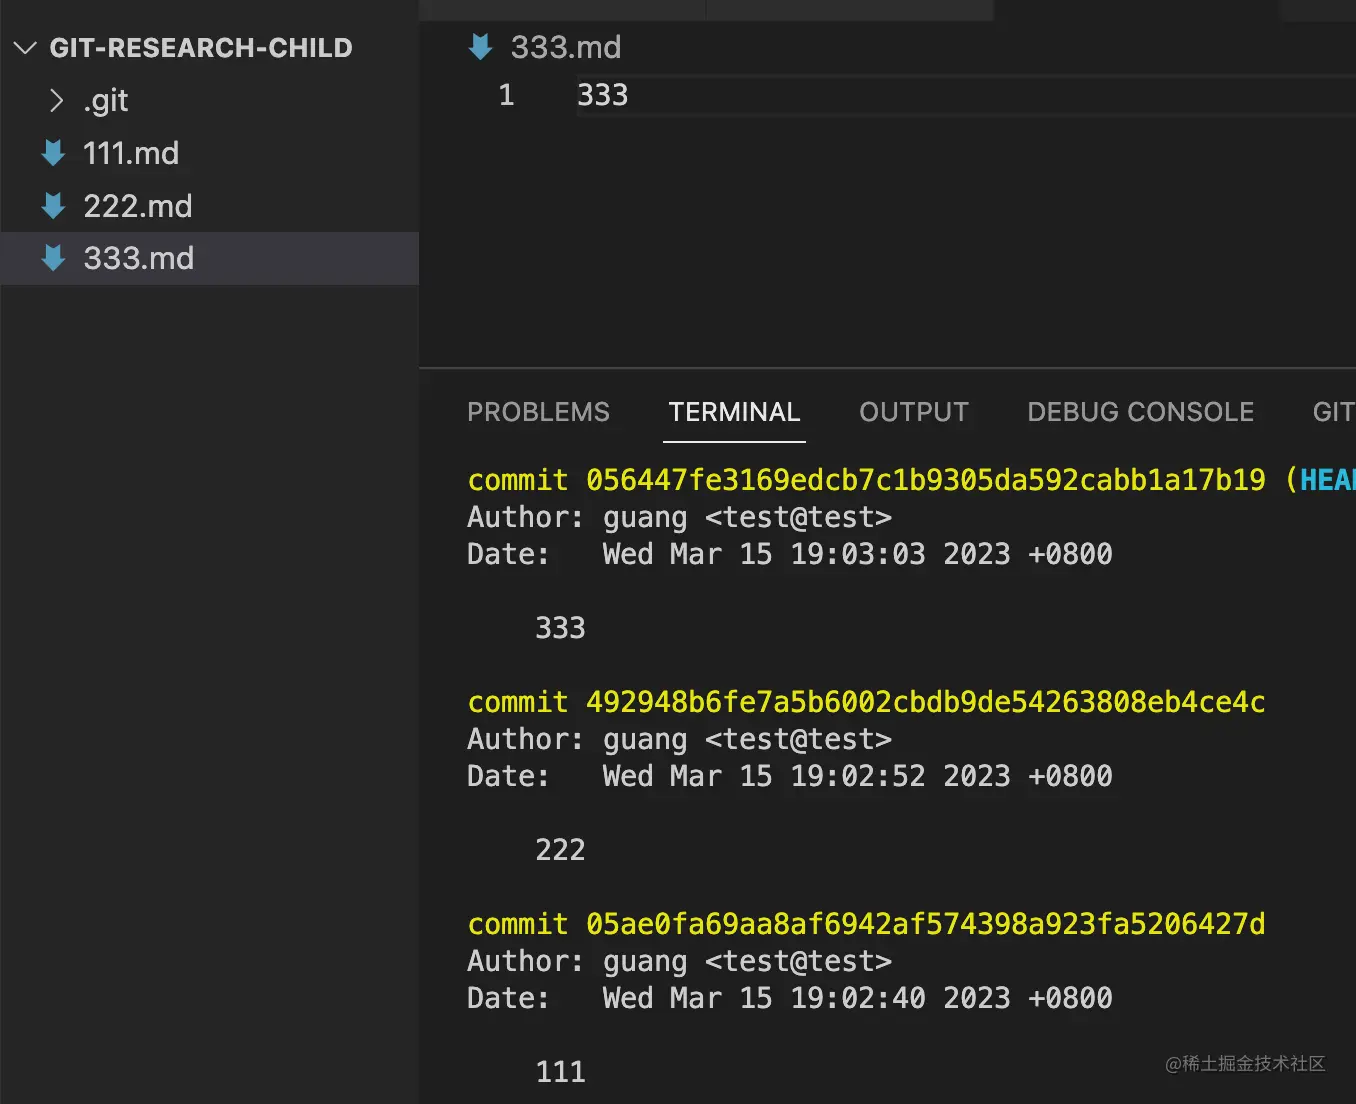This screenshot has width=1356, height=1104.
Task: Open the PROBLEMS panel
Action: click(x=538, y=411)
